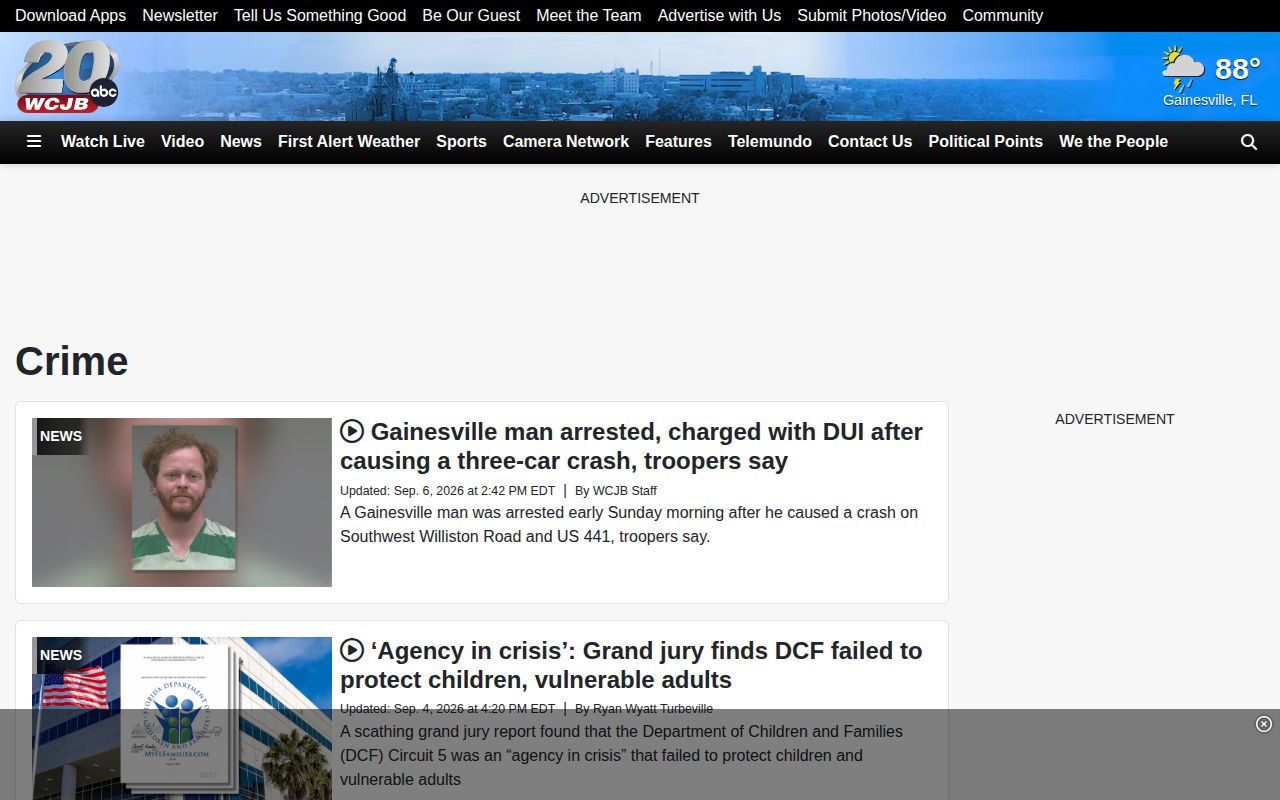The height and width of the screenshot is (800, 1280).
Task: Open the Newsletter link
Action: [180, 16]
